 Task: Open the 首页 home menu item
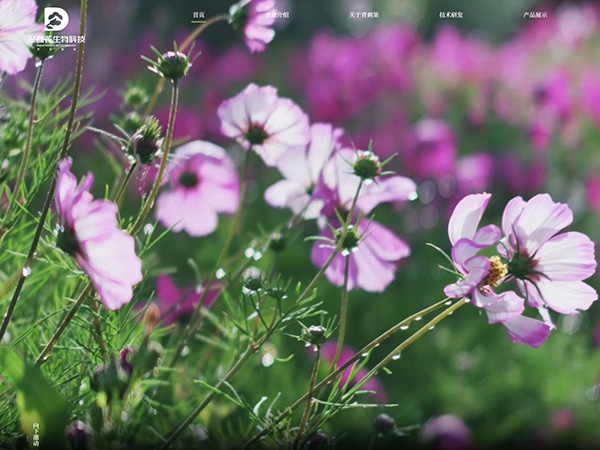coord(198,15)
